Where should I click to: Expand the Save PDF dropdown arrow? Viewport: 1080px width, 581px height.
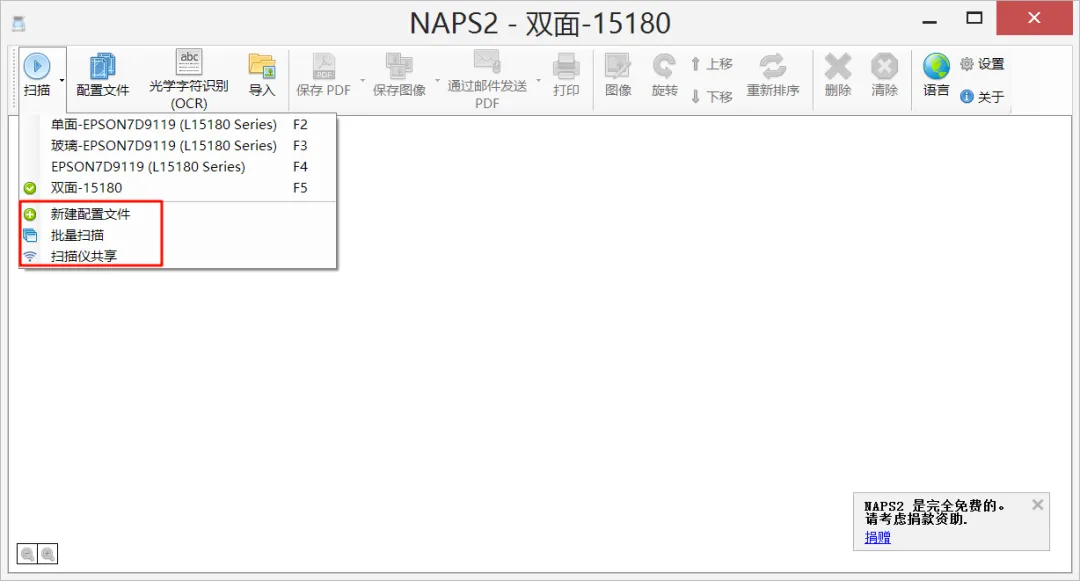363,80
